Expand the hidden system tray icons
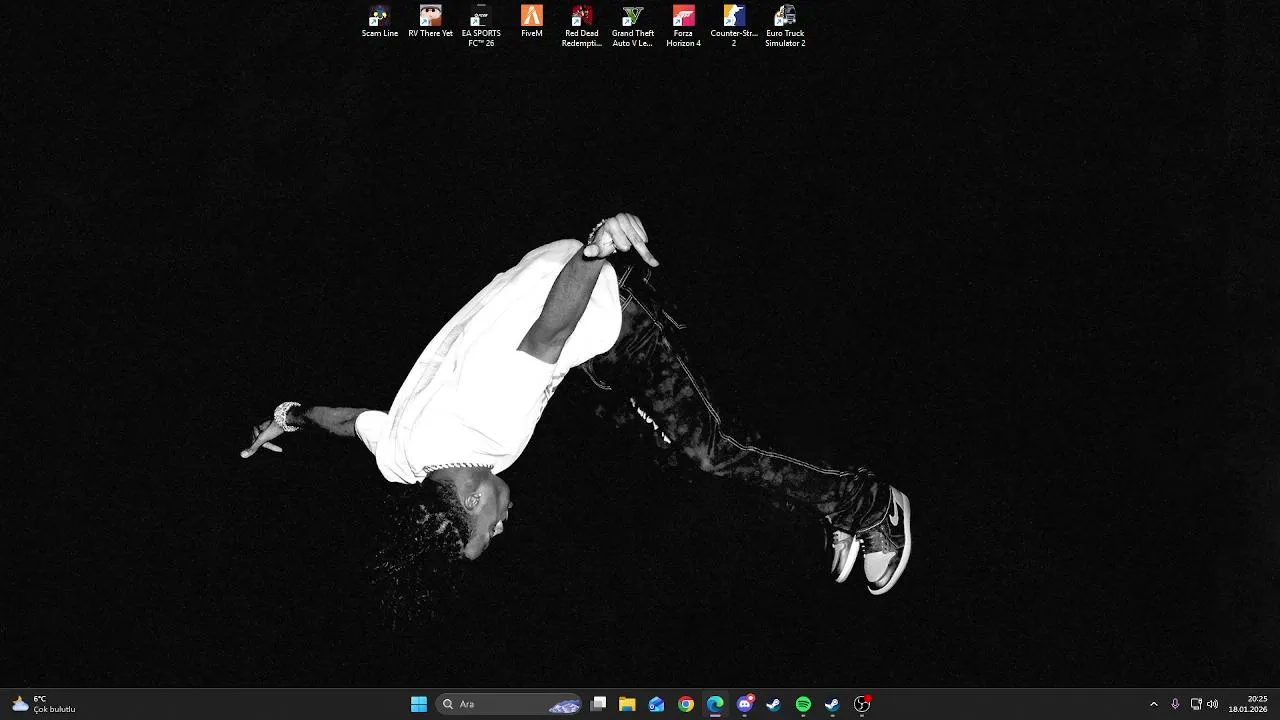Screen dimensions: 1280x720 click(x=1153, y=704)
